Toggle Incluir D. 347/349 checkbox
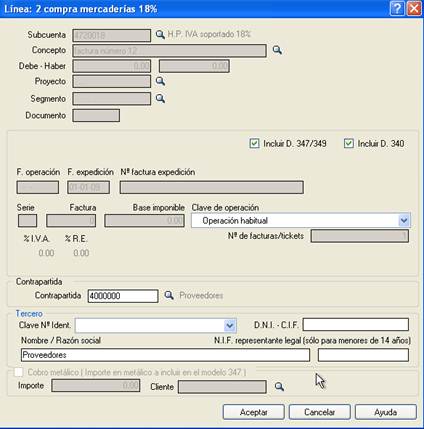The height and width of the screenshot is (429, 424). [x=254, y=144]
